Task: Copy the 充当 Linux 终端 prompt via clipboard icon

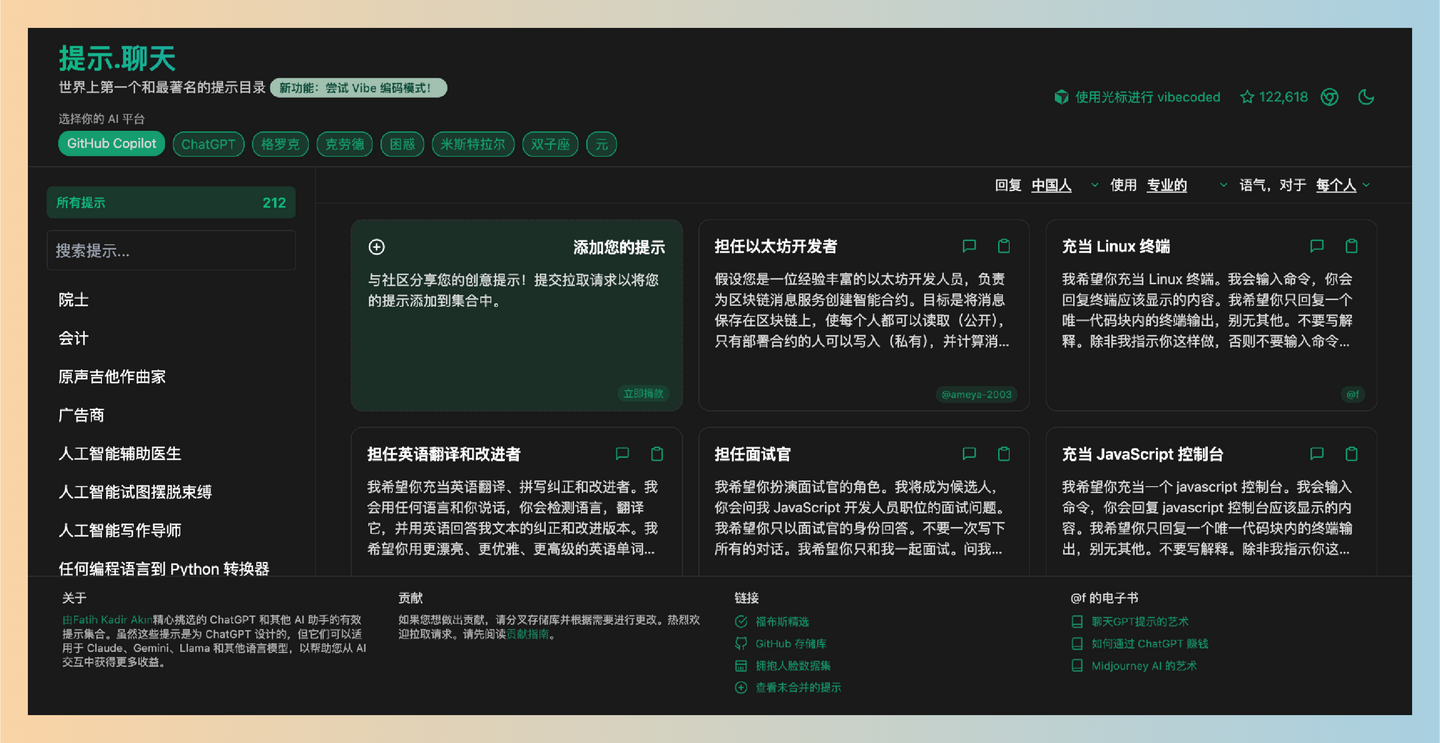Action: click(1351, 246)
